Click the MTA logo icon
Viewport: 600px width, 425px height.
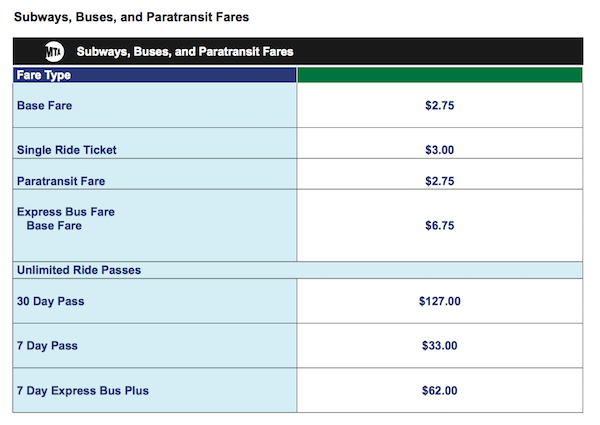tap(54, 51)
